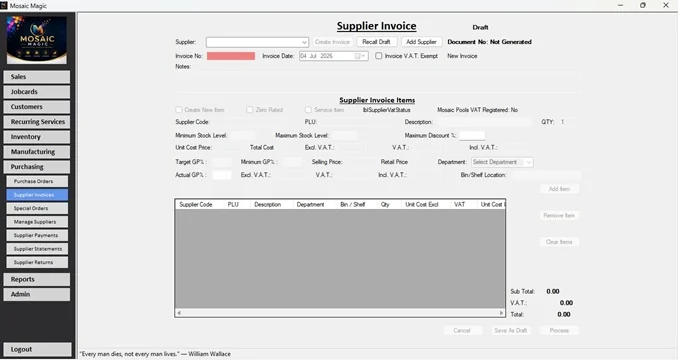Open the Manufacturing section
The width and height of the screenshot is (678, 360).
[37, 152]
